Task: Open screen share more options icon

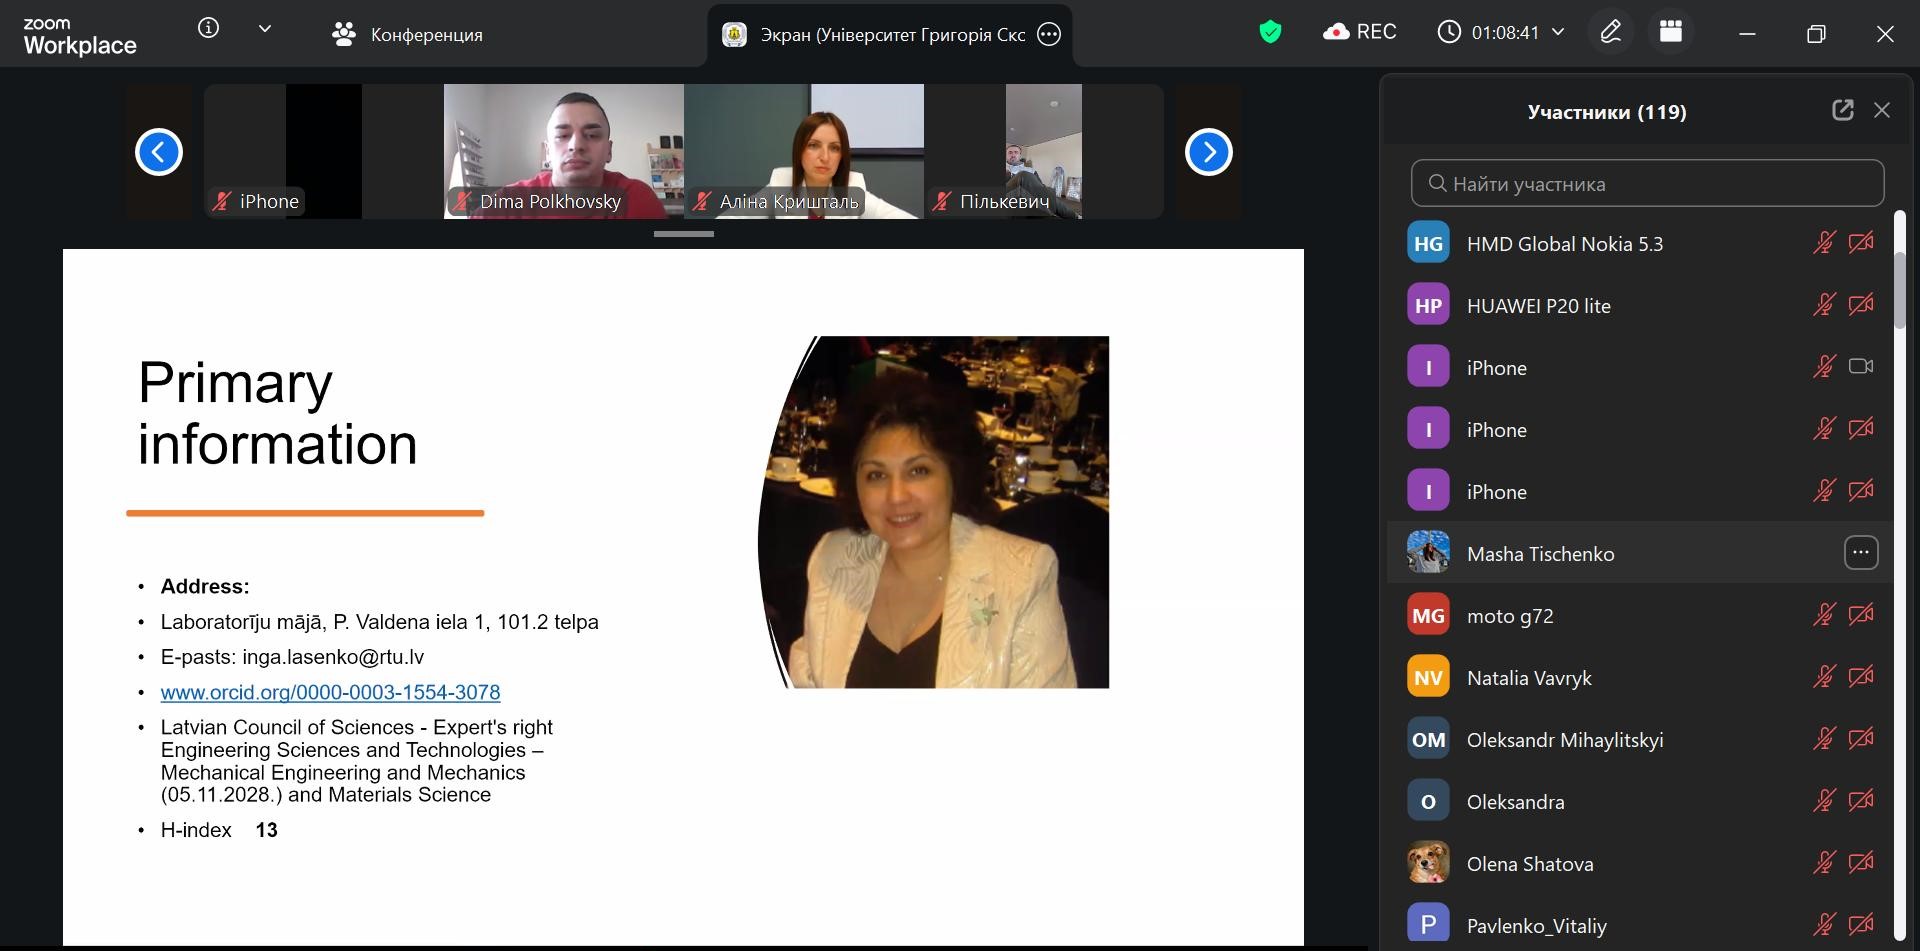Action: (1048, 35)
